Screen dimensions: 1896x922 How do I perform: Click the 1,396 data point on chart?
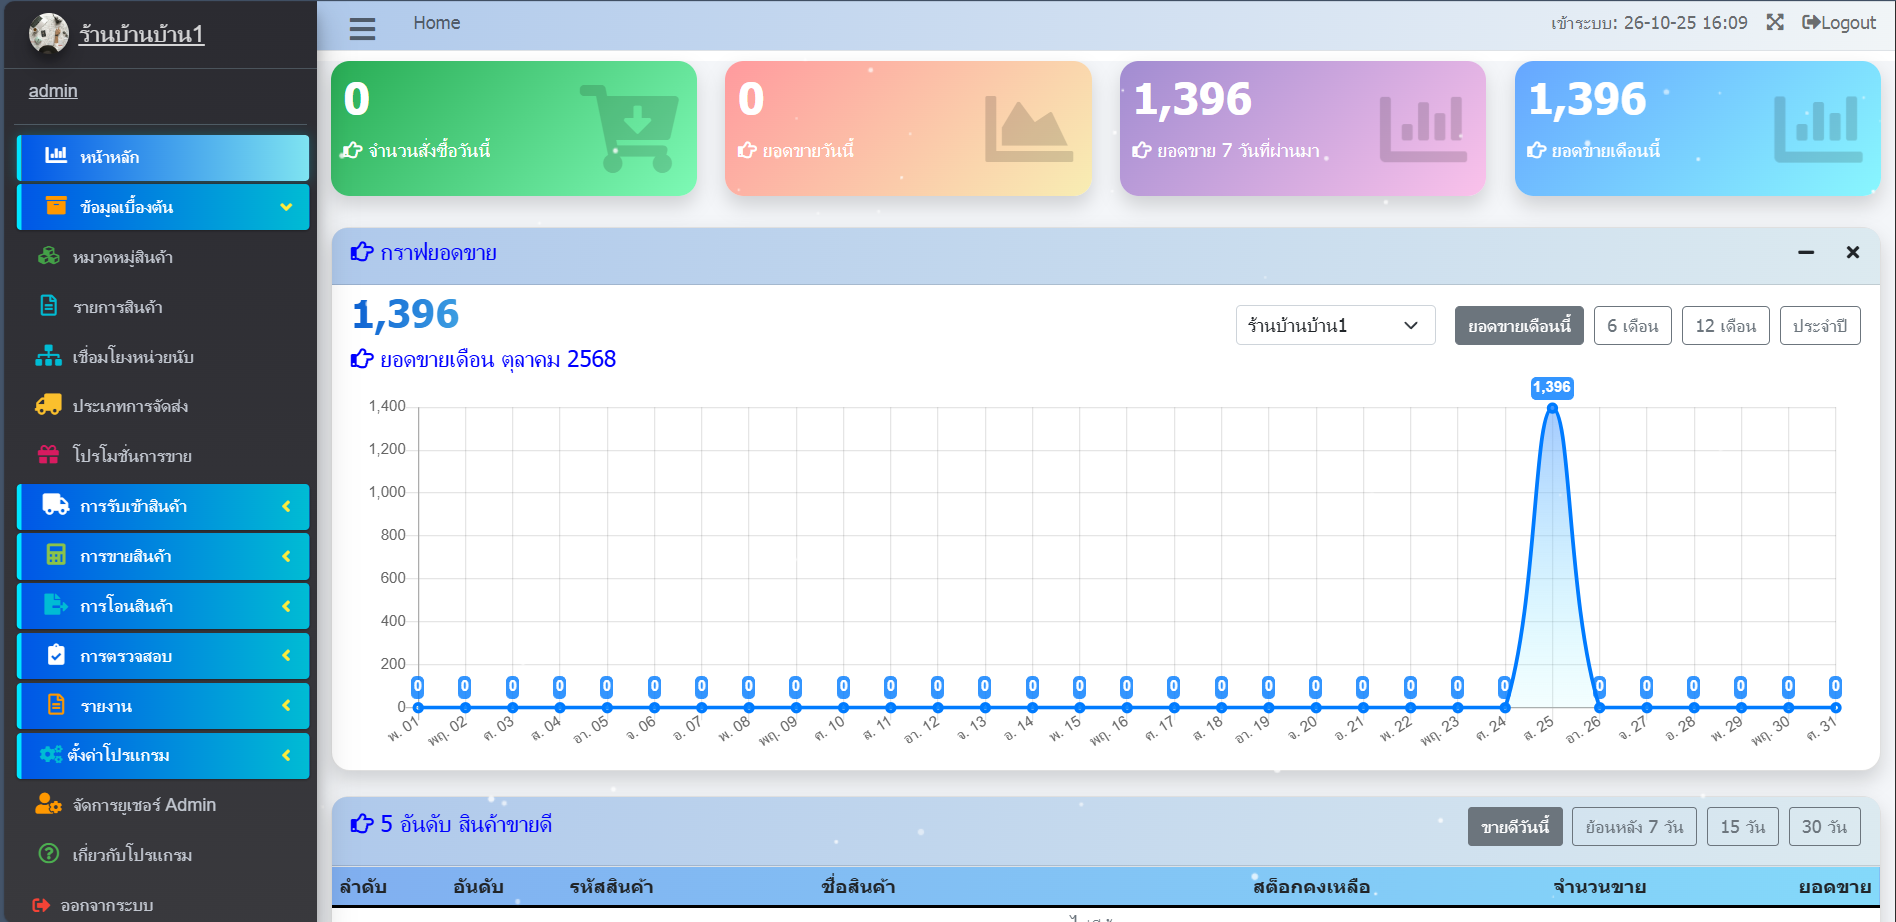click(1552, 408)
